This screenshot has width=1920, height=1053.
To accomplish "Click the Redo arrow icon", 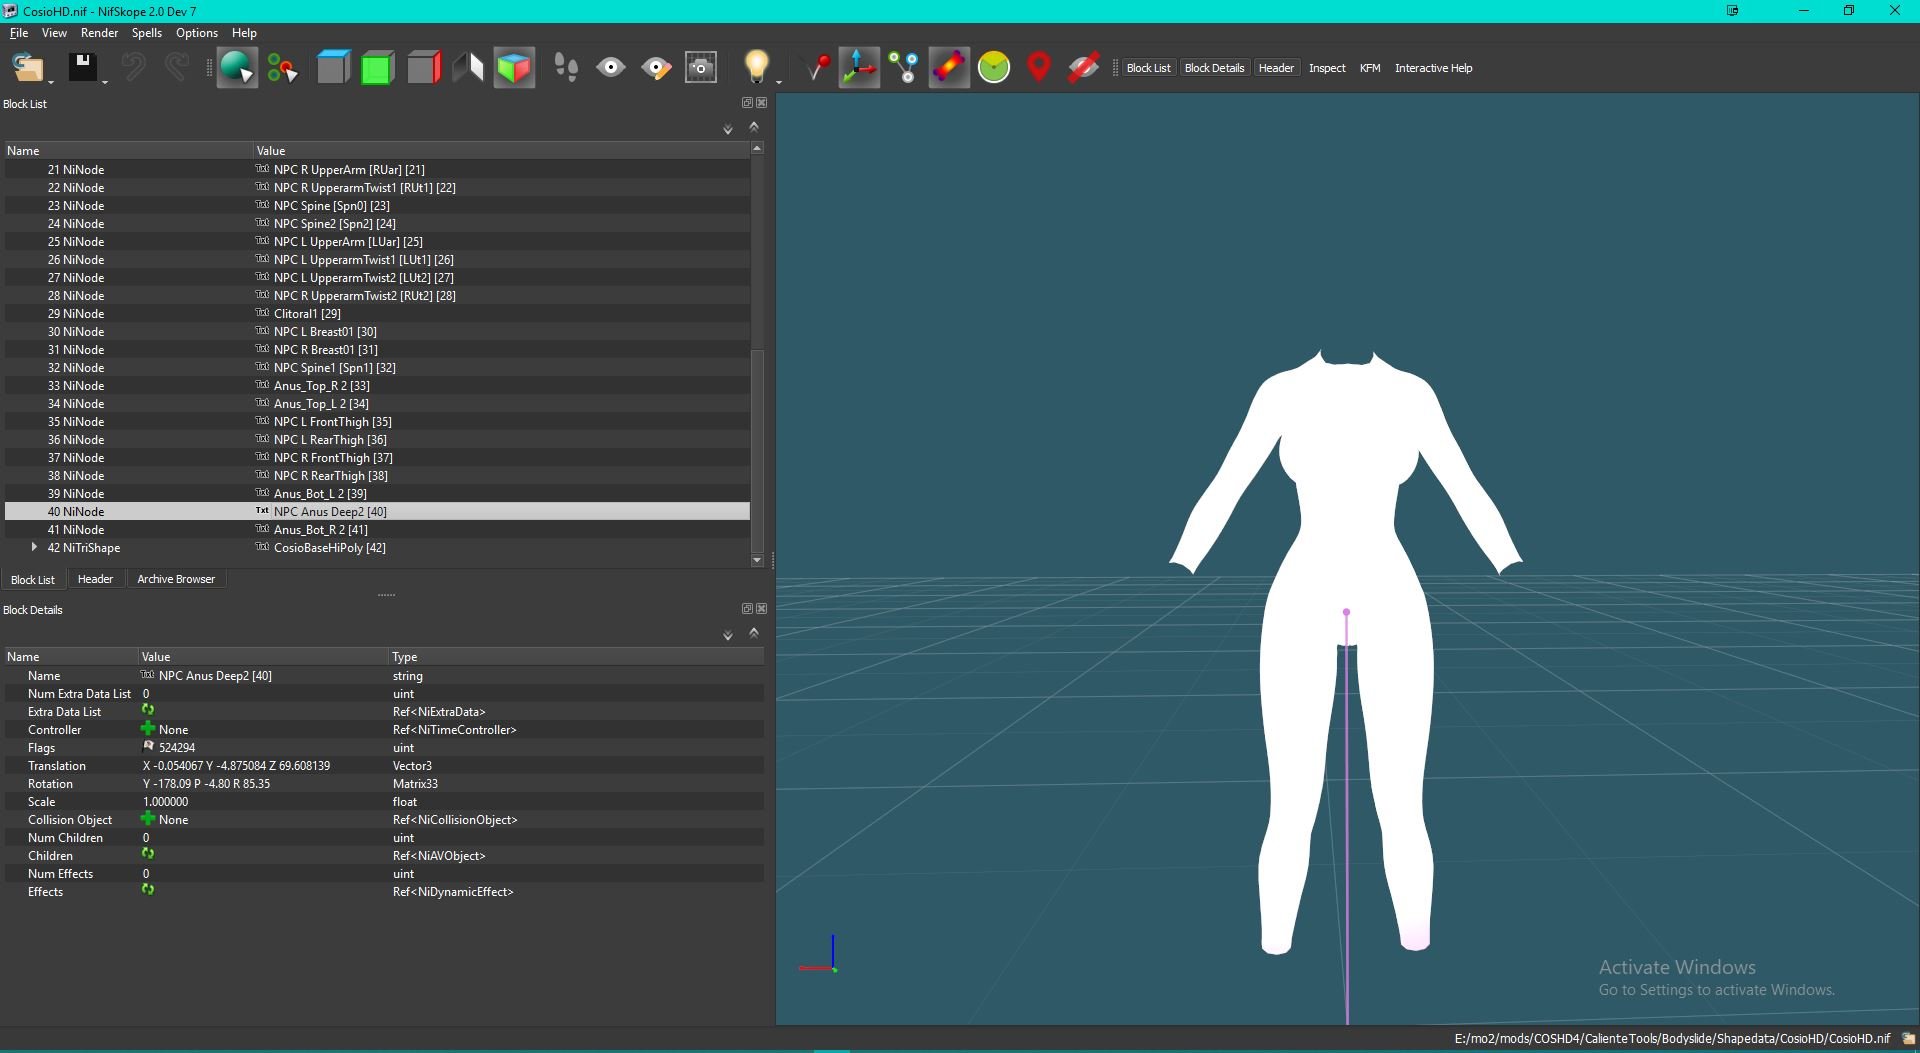I will pyautogui.click(x=177, y=68).
